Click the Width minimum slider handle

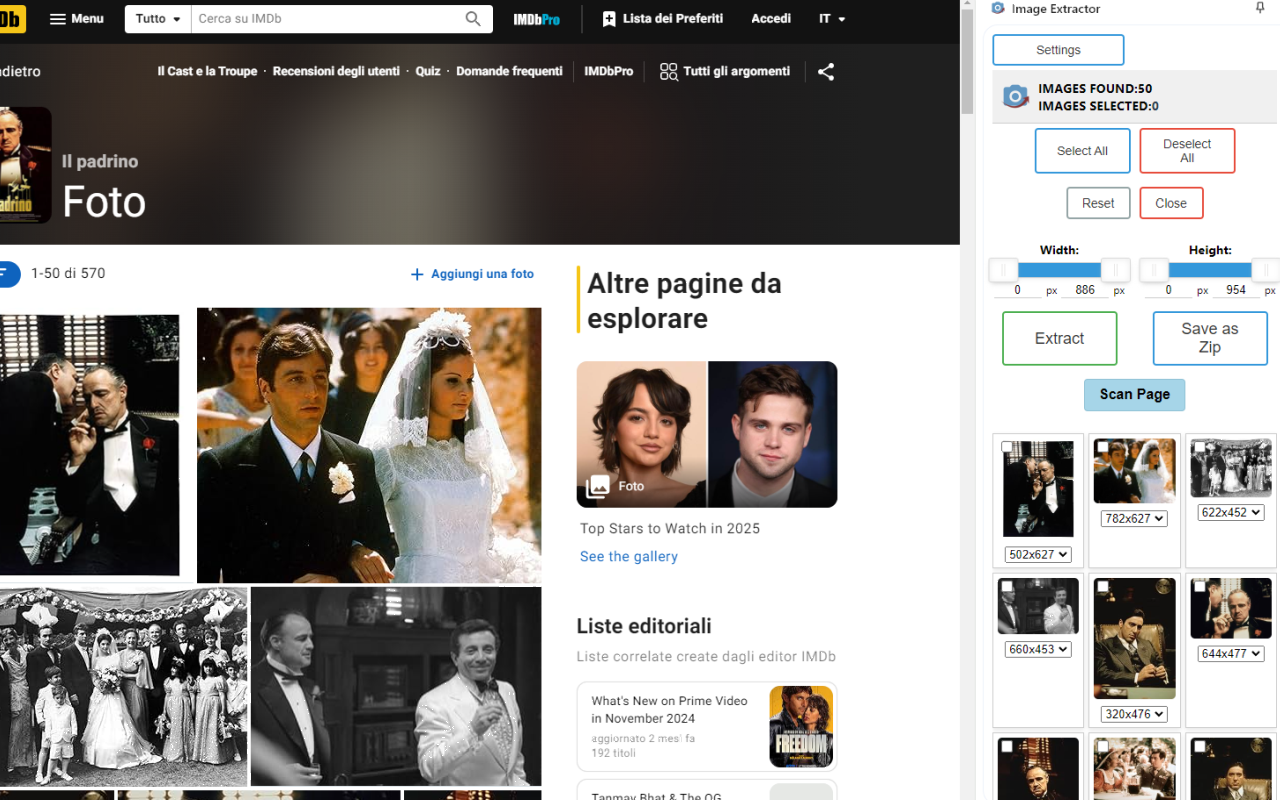click(1003, 270)
